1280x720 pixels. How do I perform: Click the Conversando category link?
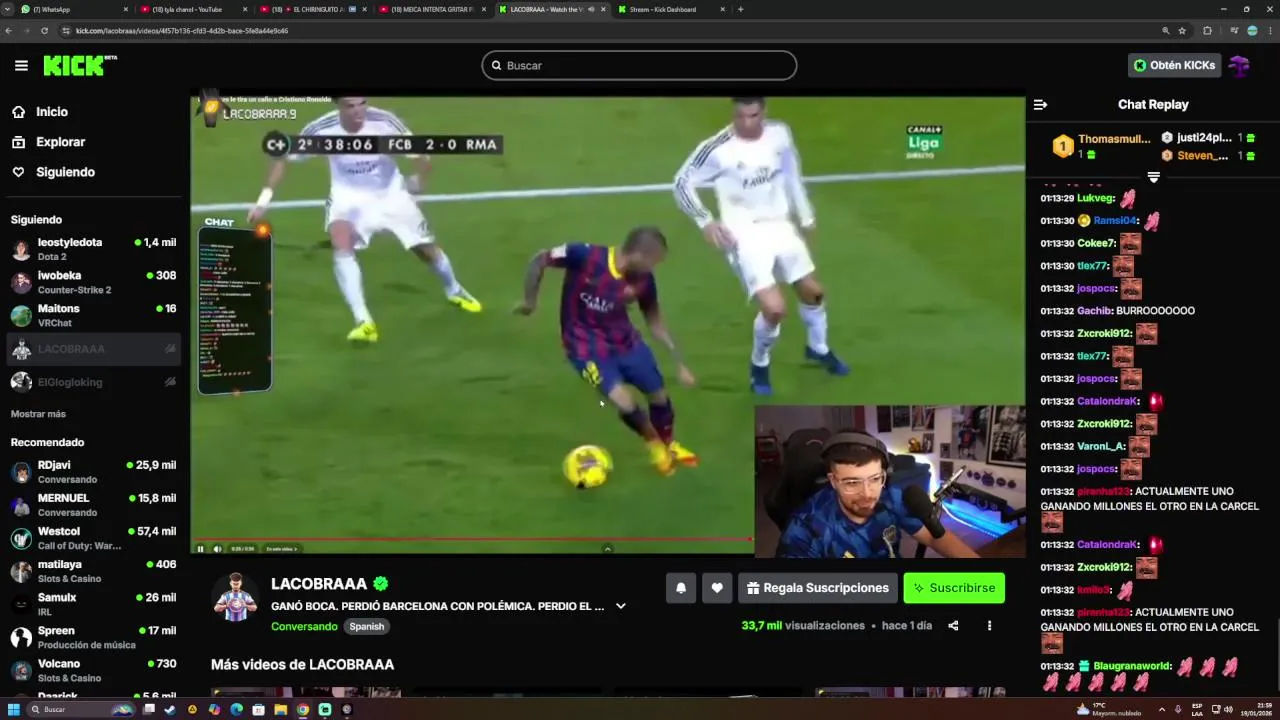pos(304,626)
